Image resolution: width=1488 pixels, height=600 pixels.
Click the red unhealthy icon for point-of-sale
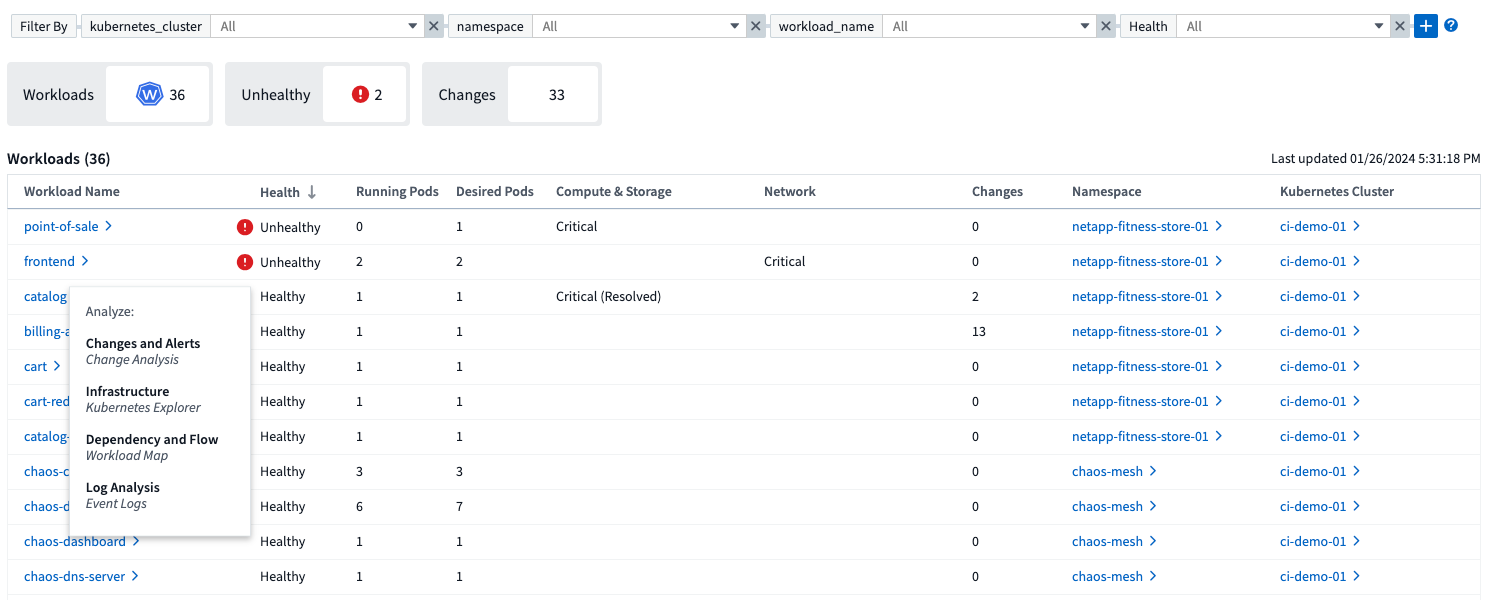pos(245,227)
